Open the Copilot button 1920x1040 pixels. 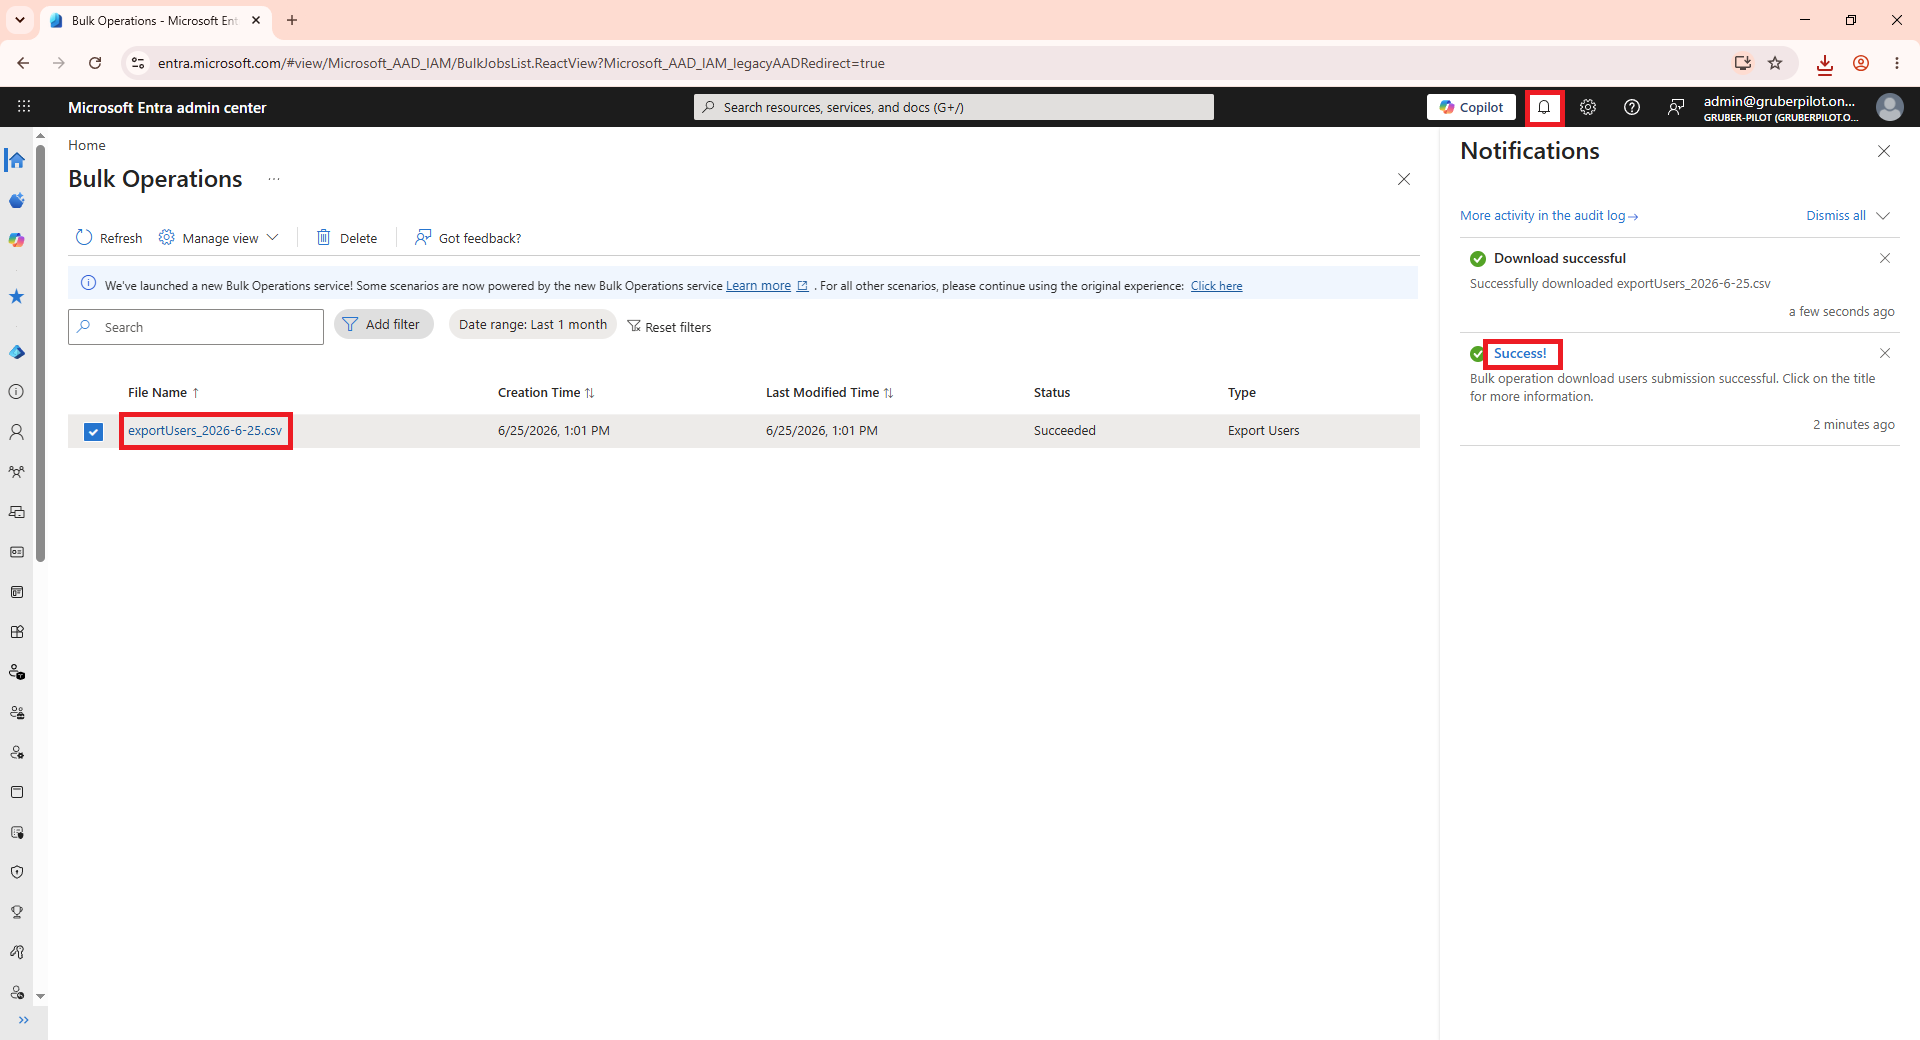click(1471, 107)
